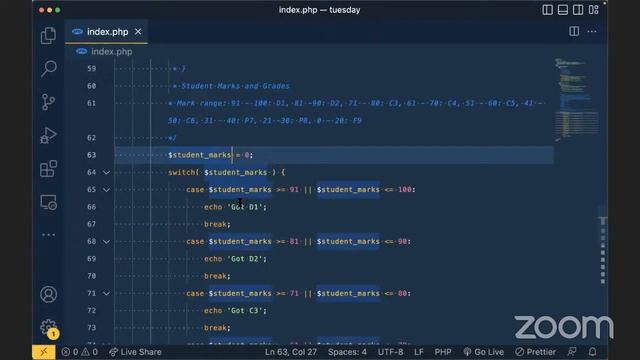The width and height of the screenshot is (640, 360).
Task: Collapse the case block at line 71
Action: coord(106,293)
